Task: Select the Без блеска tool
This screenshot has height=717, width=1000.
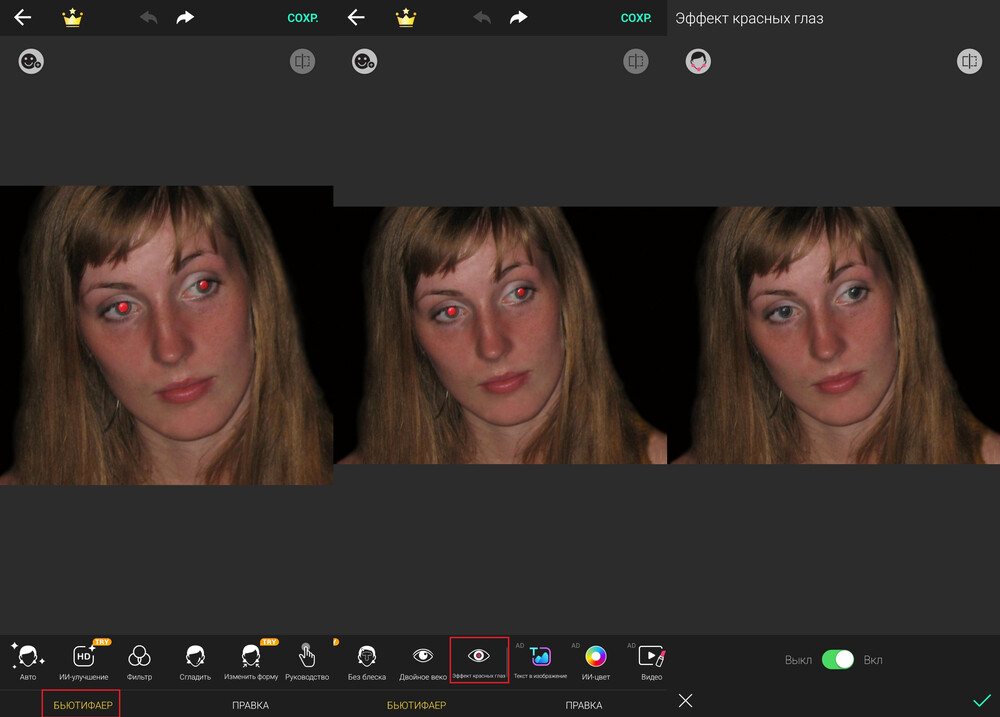Action: [x=367, y=659]
